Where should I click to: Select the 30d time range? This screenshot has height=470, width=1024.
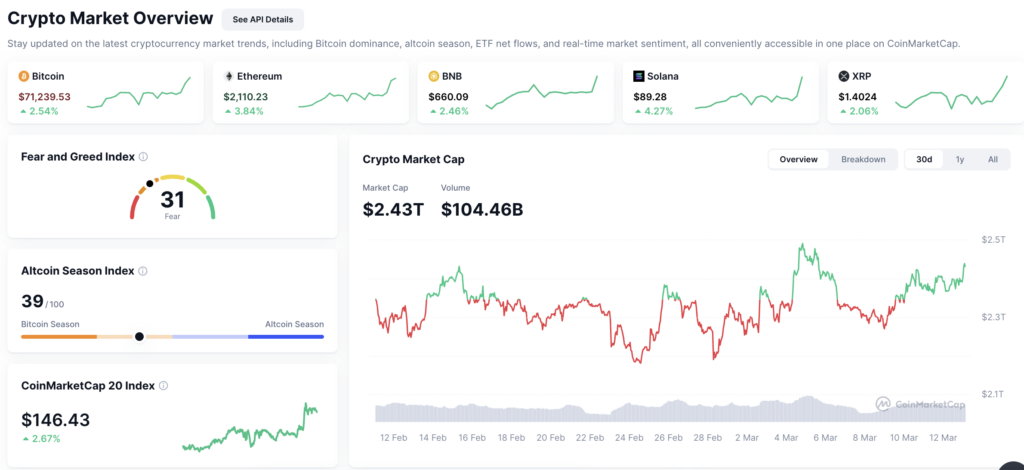pyautogui.click(x=924, y=159)
